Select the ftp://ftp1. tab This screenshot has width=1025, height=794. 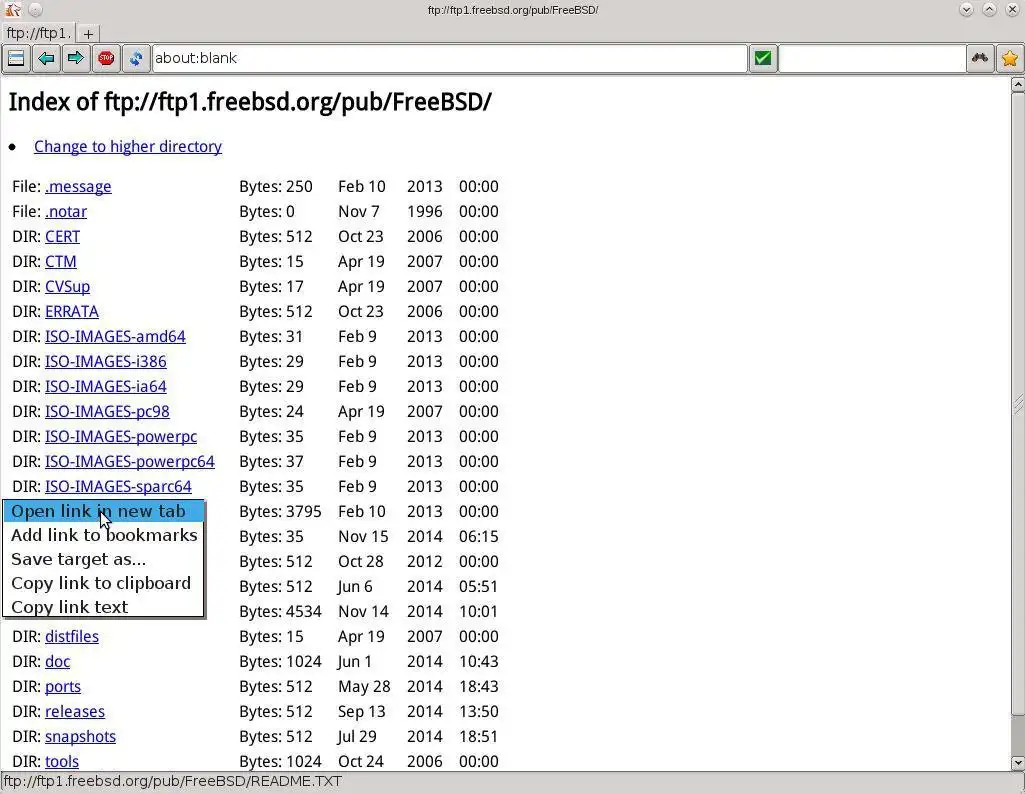(39, 33)
